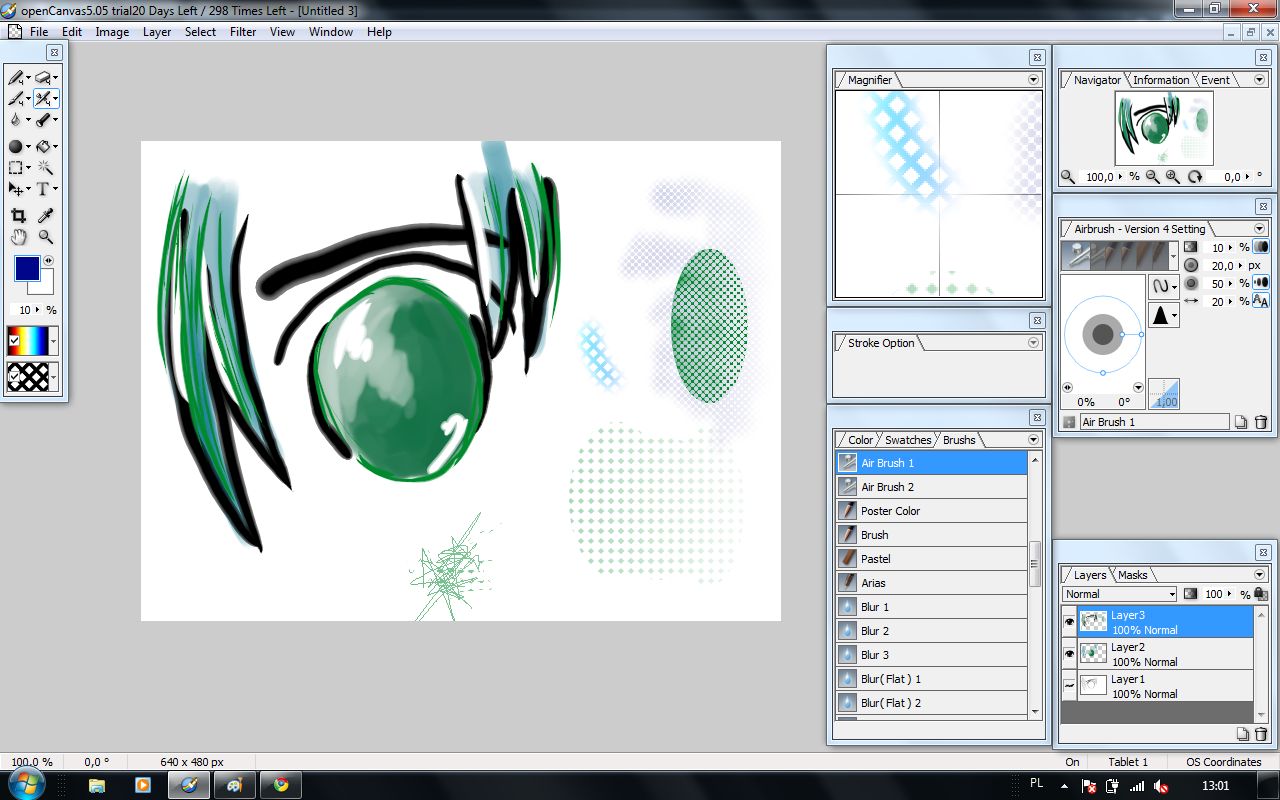Open the Normal blend mode dropdown
Image resolution: width=1280 pixels, height=800 pixels.
(1172, 594)
